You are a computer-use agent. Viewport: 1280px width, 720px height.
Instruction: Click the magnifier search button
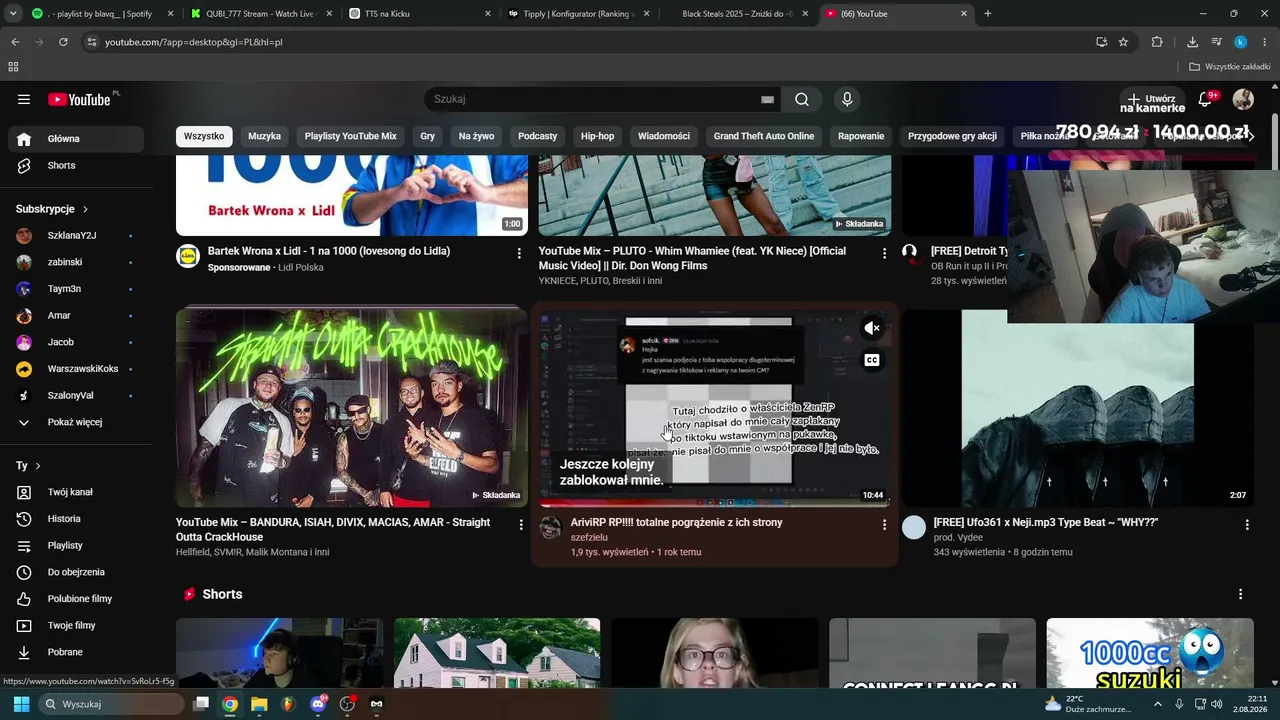pyautogui.click(x=802, y=99)
